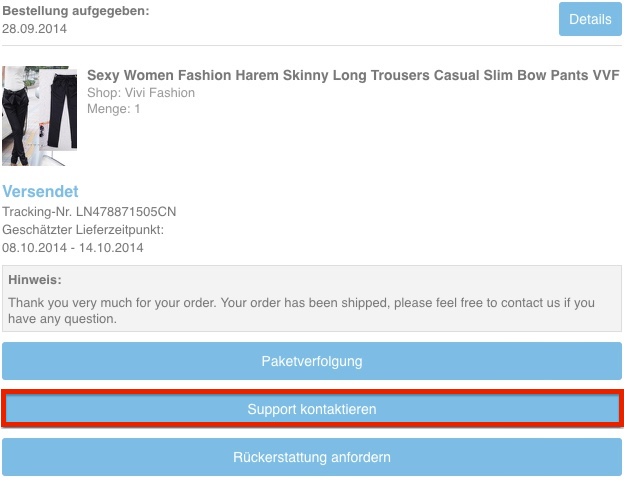630x482 pixels.
Task: Click the seller's thank you message text
Action: click(x=301, y=310)
